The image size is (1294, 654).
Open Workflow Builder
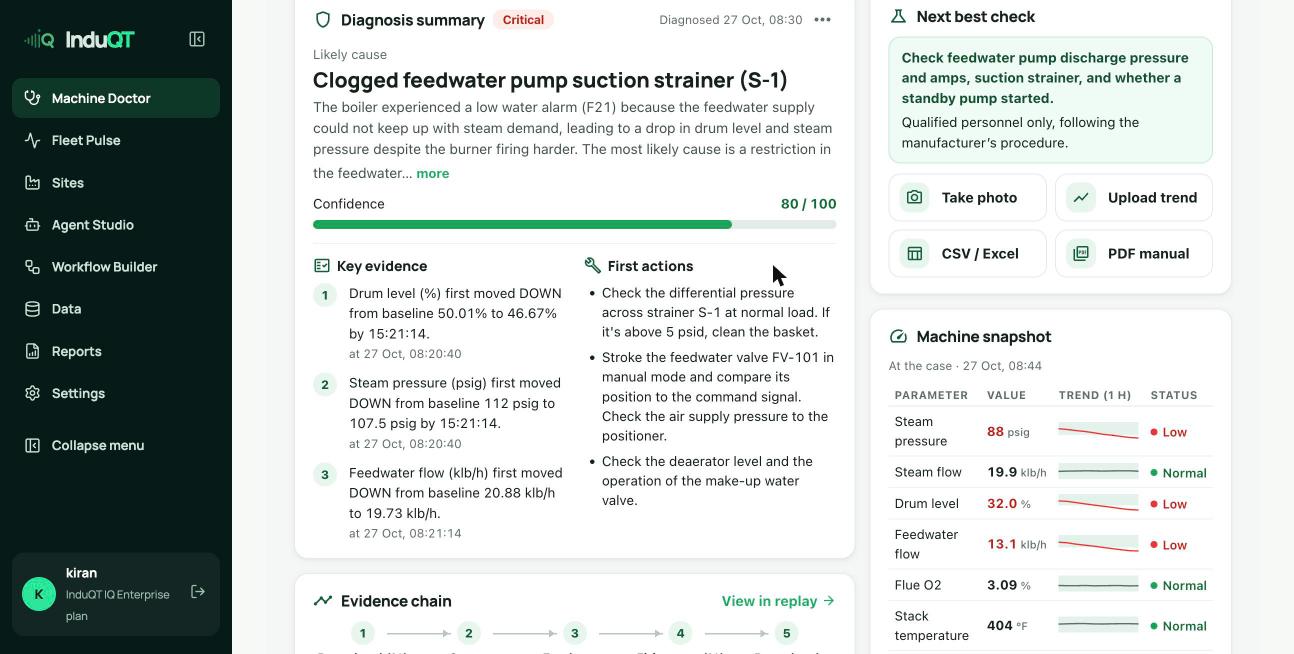point(116,267)
